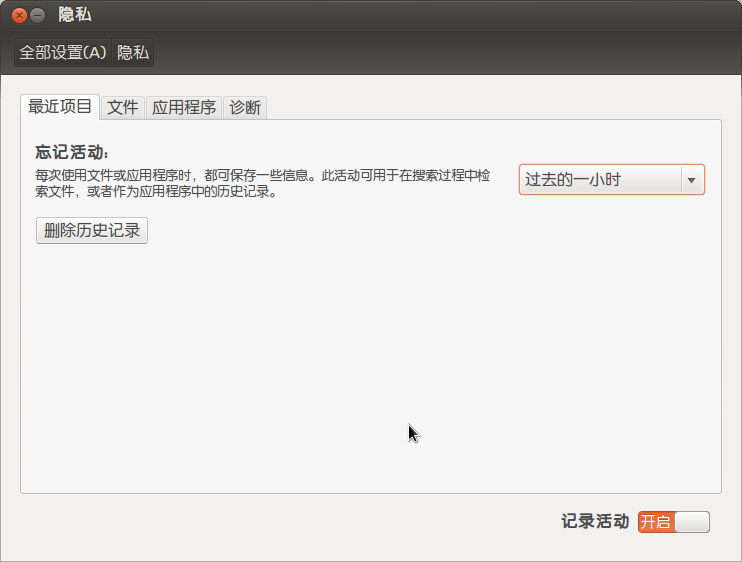The height and width of the screenshot is (562, 742).
Task: Toggle the 记录活动 switch off
Action: click(673, 522)
